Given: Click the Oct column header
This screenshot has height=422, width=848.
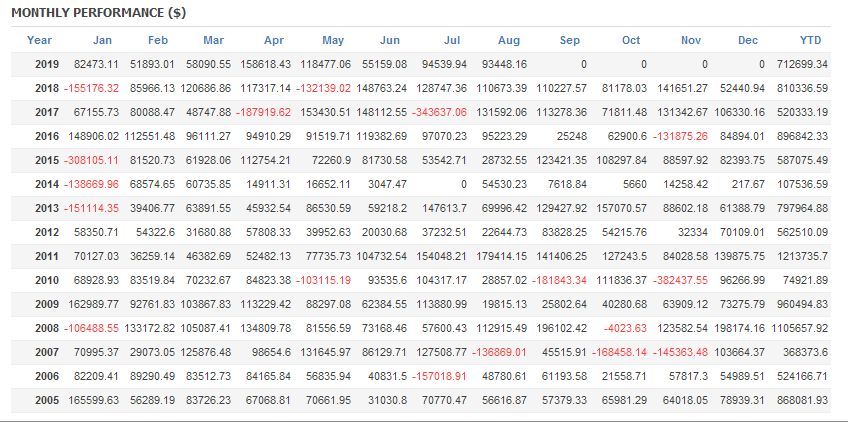Looking at the screenshot, I should coord(630,40).
